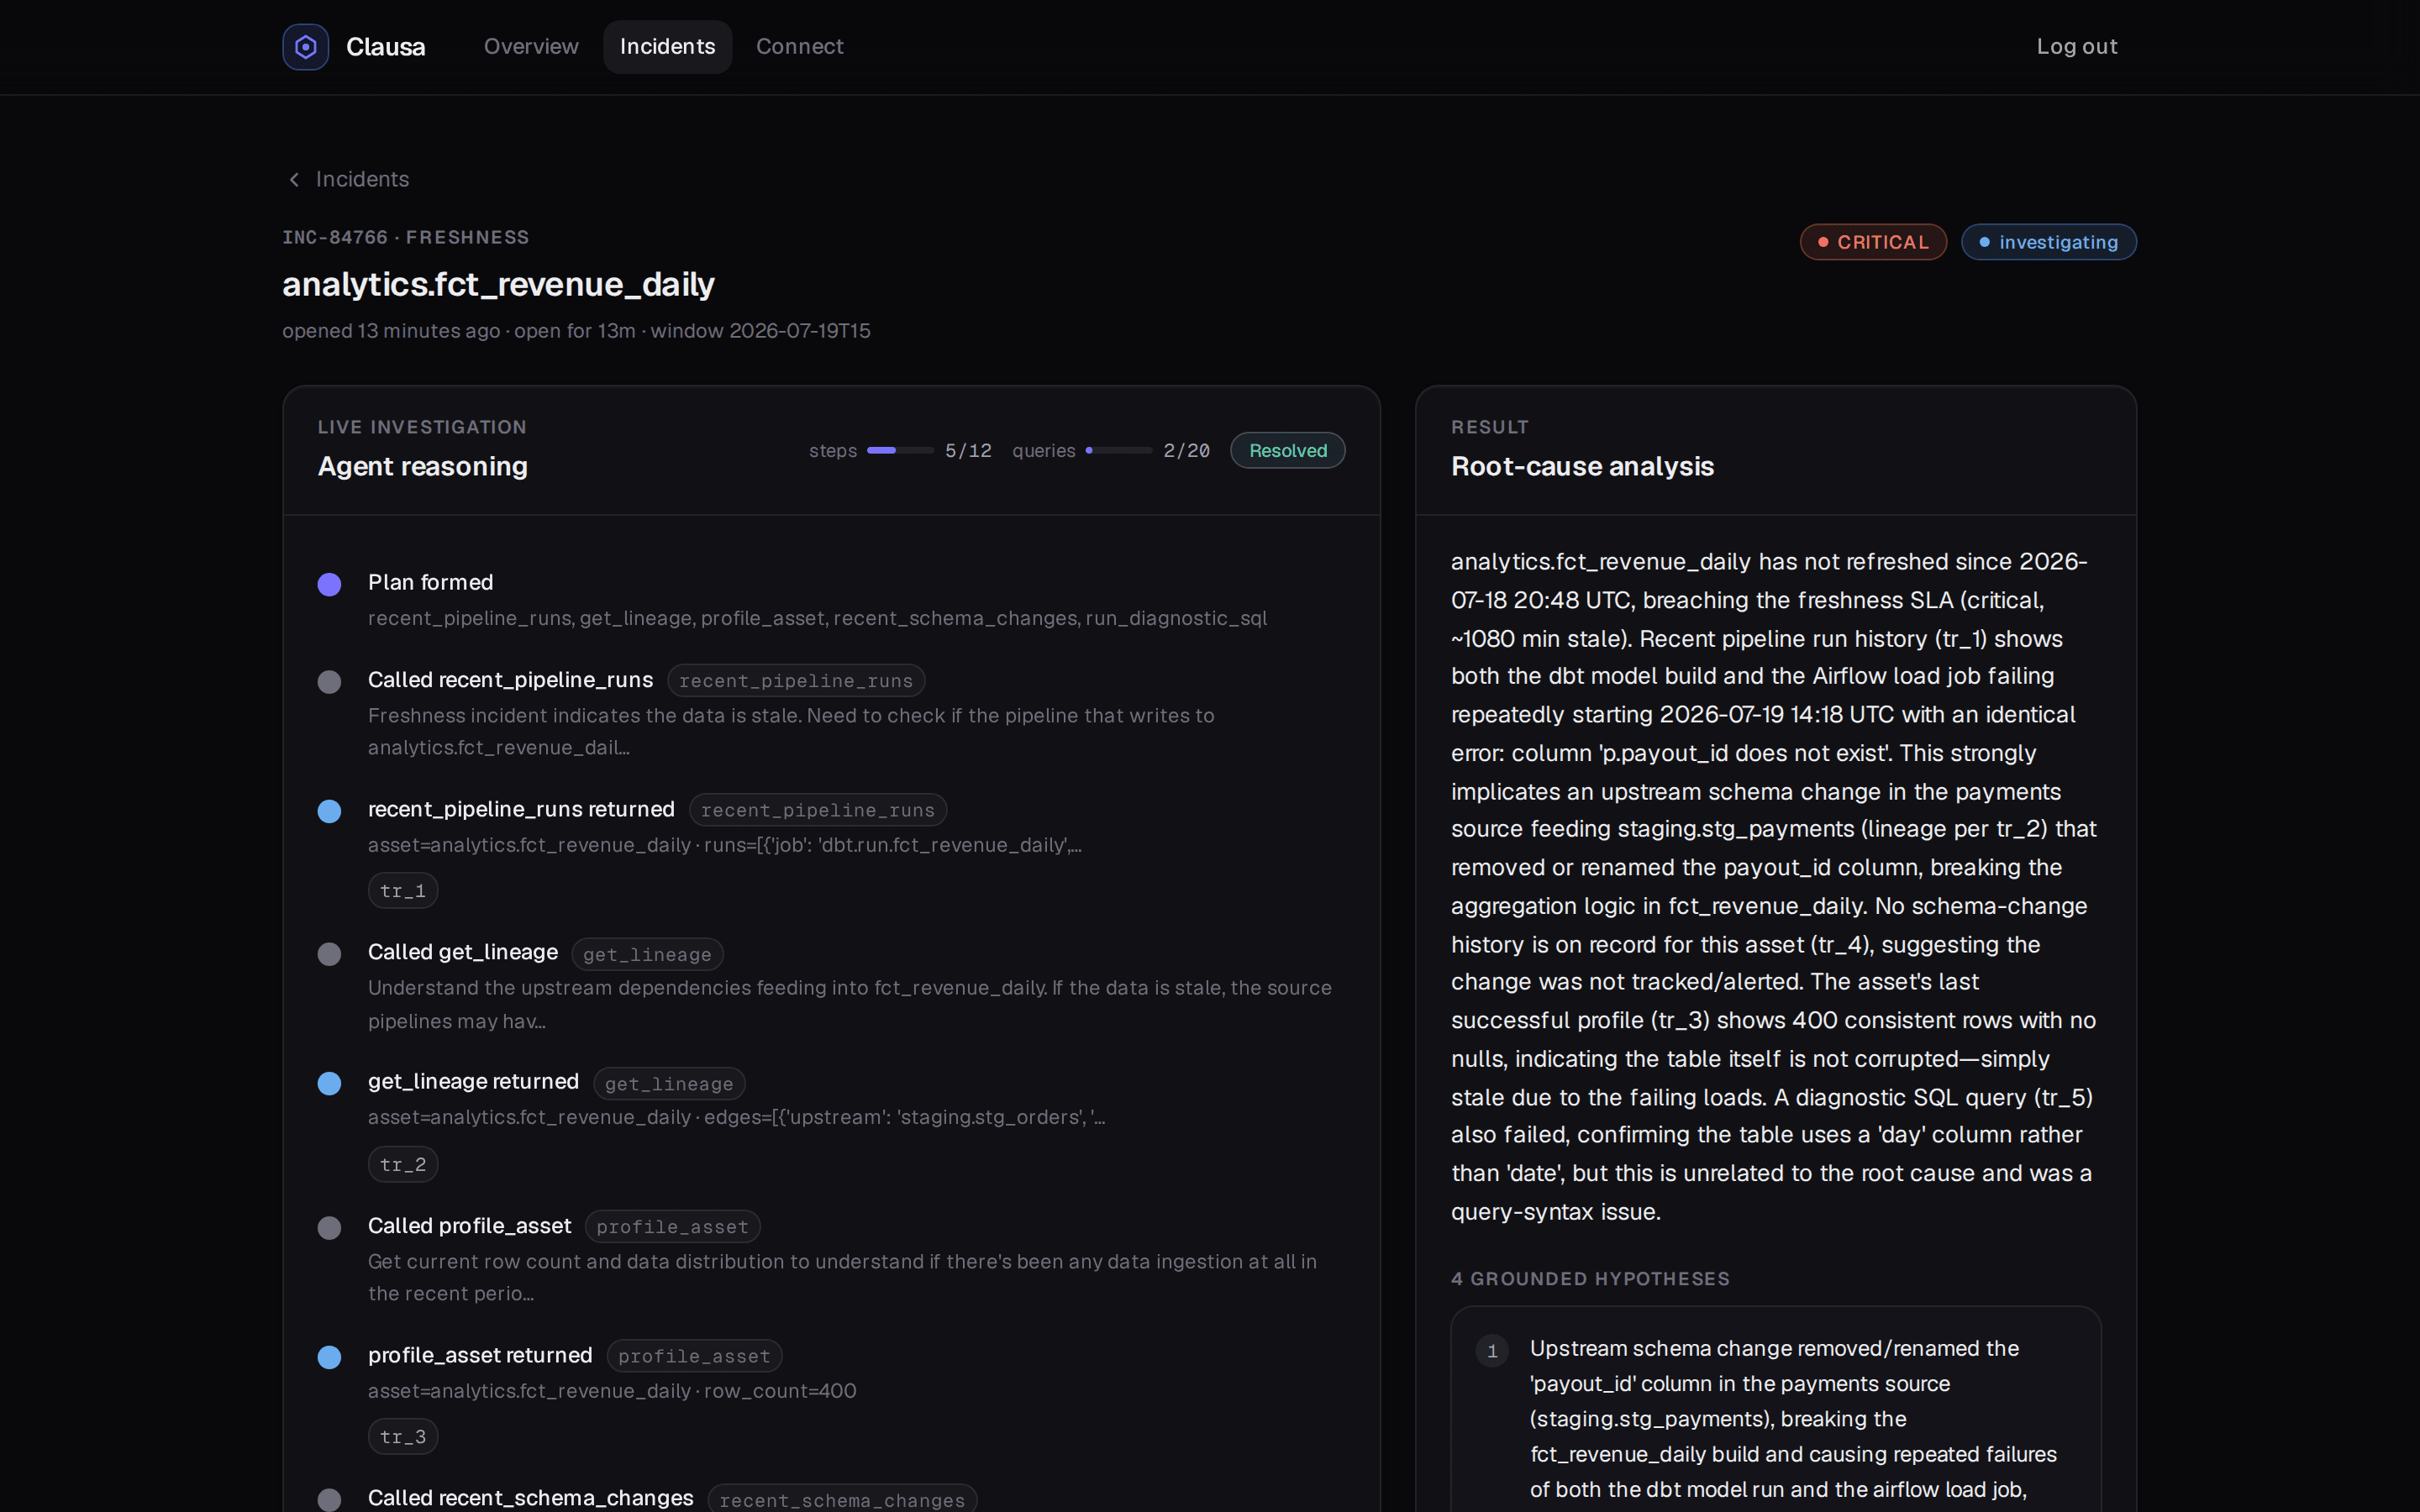The height and width of the screenshot is (1512, 2420).
Task: Click the gray dot beside Called recent_pipeline_runs
Action: tap(329, 682)
